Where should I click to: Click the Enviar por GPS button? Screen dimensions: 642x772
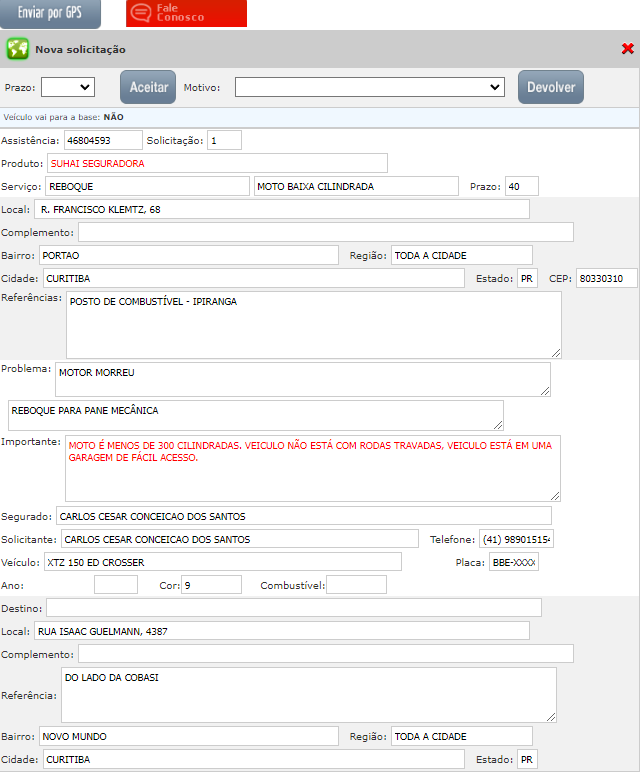point(50,13)
